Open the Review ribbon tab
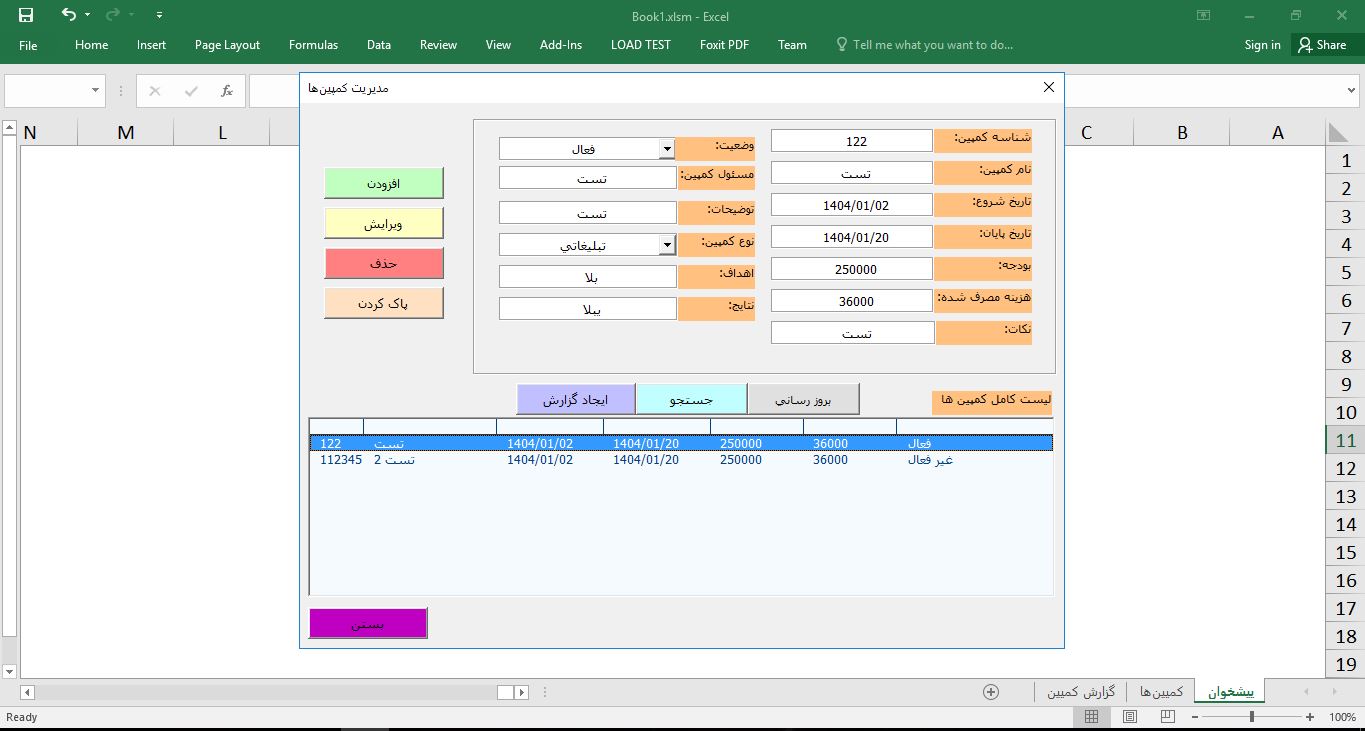 pyautogui.click(x=438, y=45)
